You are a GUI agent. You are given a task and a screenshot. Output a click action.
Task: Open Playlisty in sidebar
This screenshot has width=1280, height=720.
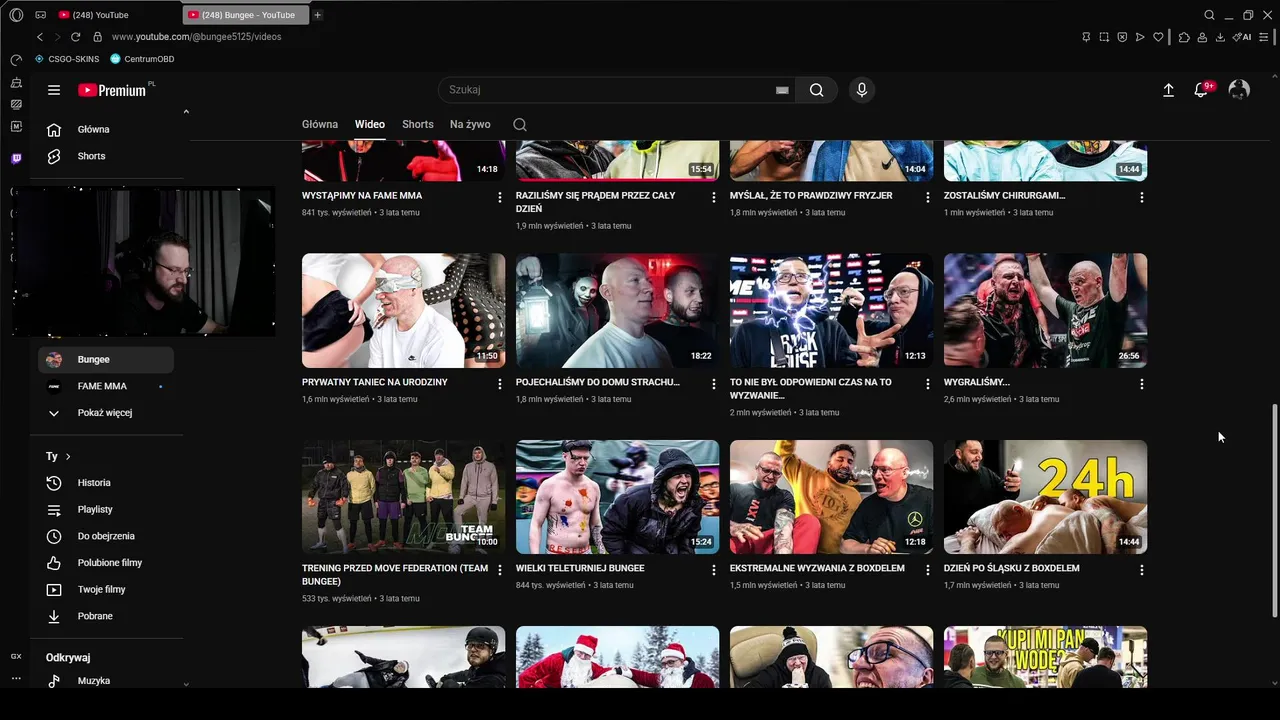(x=106, y=510)
